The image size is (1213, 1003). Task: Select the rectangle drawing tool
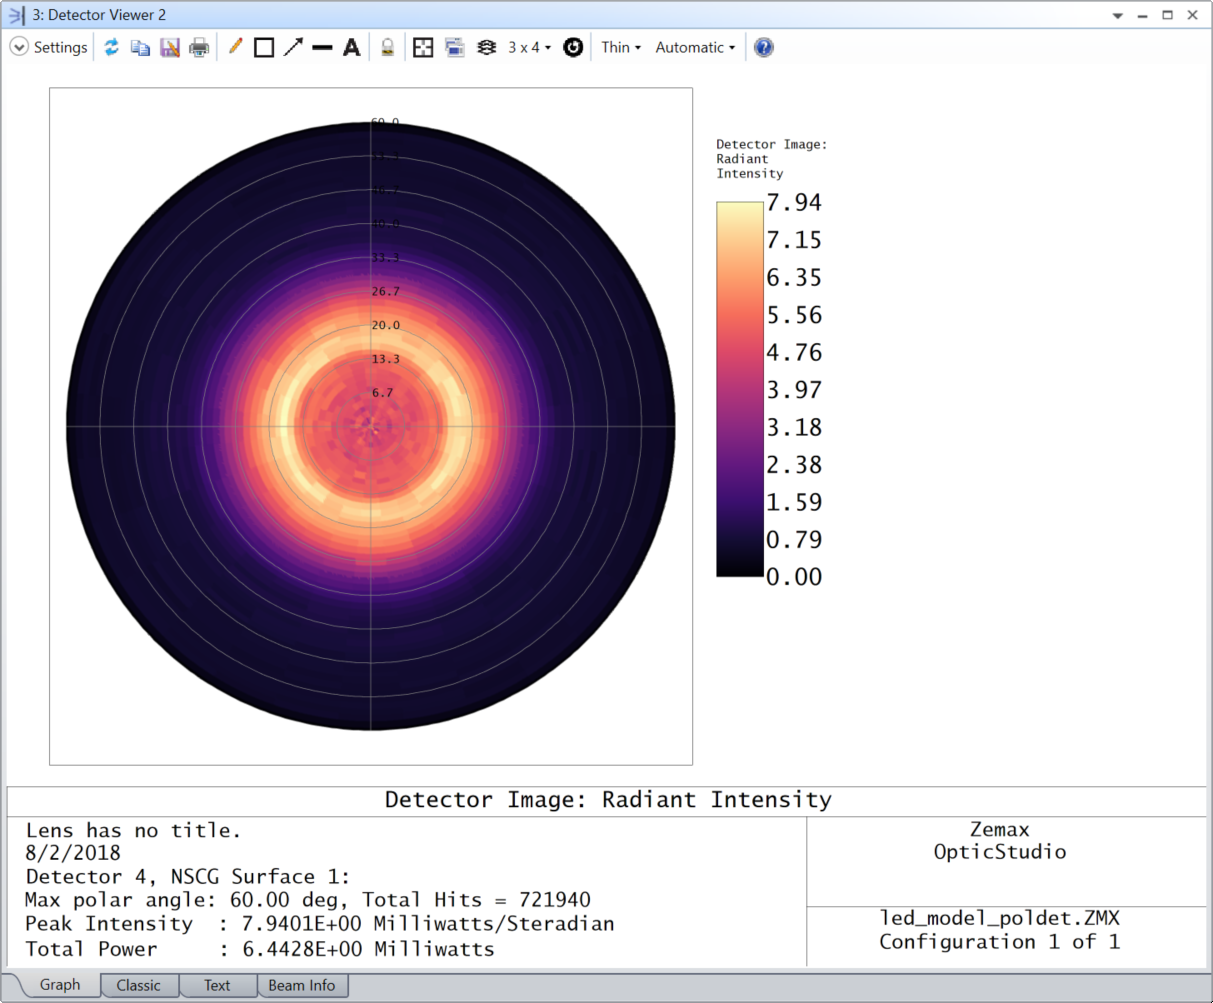click(264, 47)
